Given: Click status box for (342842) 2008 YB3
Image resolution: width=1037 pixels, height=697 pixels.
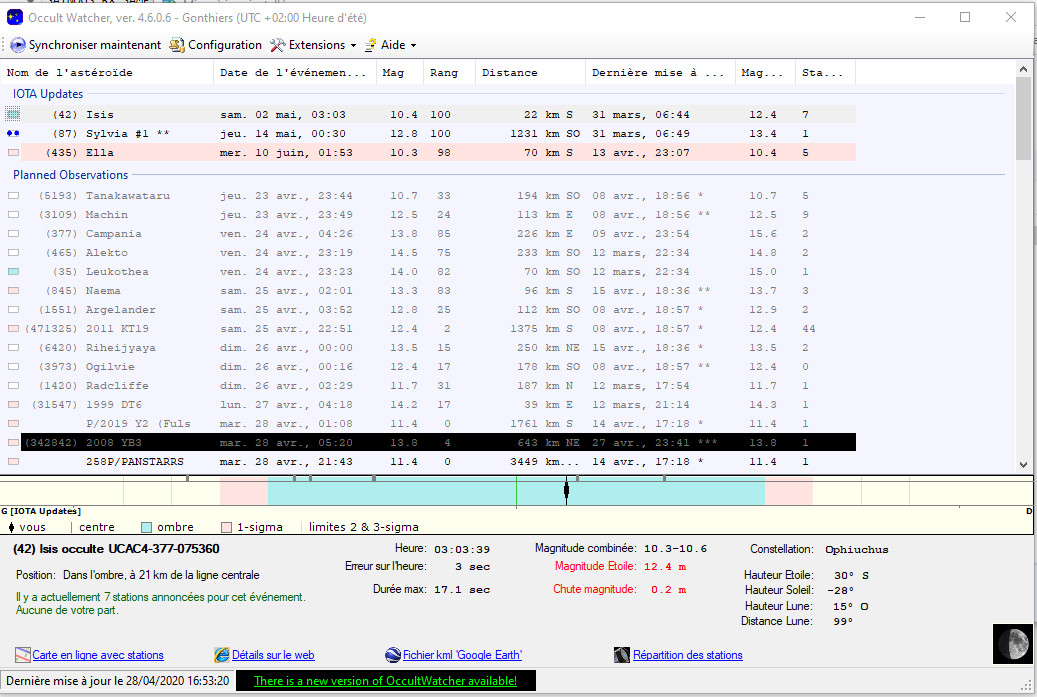Looking at the screenshot, I should coord(13,442).
